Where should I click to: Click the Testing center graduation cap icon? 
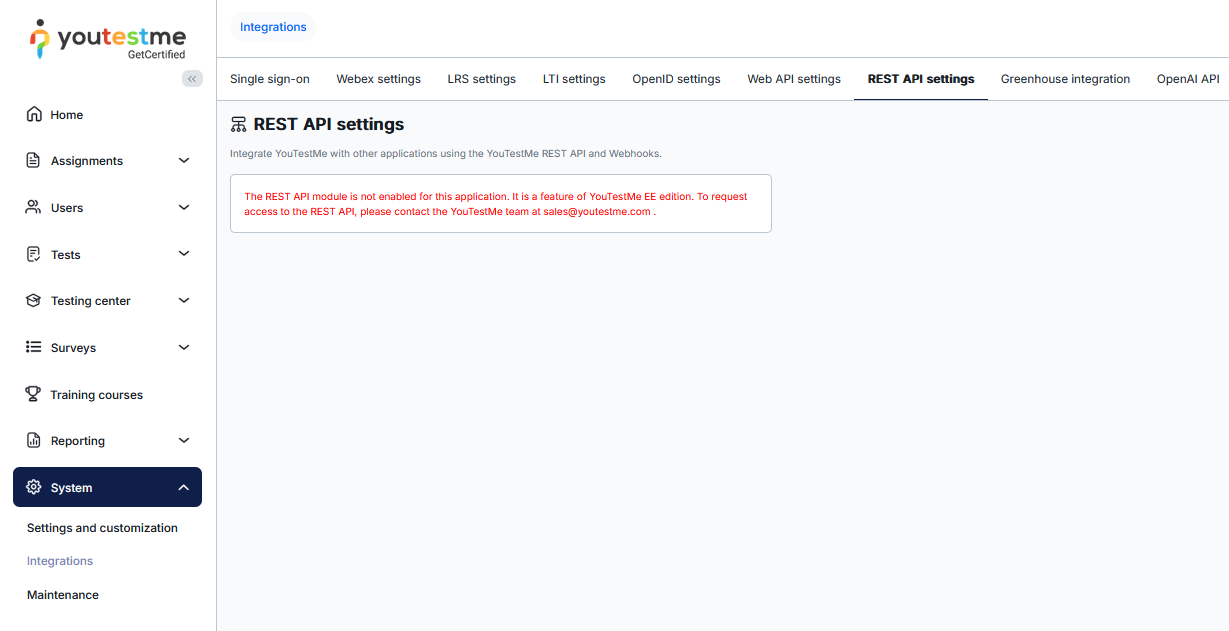pos(34,301)
